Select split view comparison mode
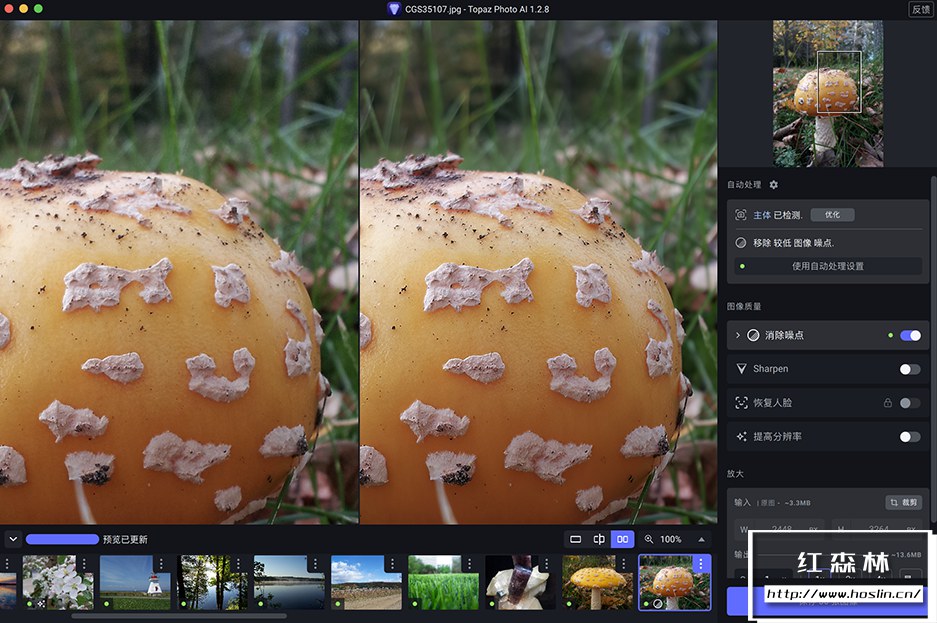 point(599,539)
